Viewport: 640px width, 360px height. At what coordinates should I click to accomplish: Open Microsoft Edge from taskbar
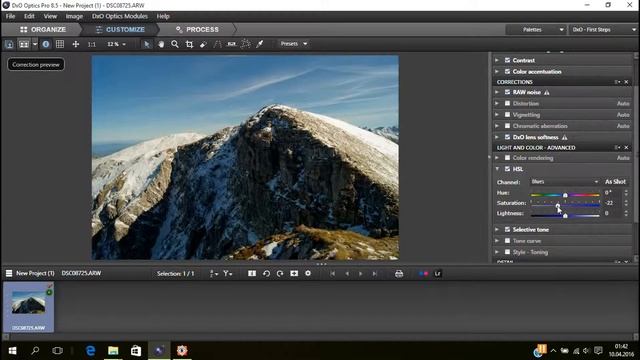point(91,350)
